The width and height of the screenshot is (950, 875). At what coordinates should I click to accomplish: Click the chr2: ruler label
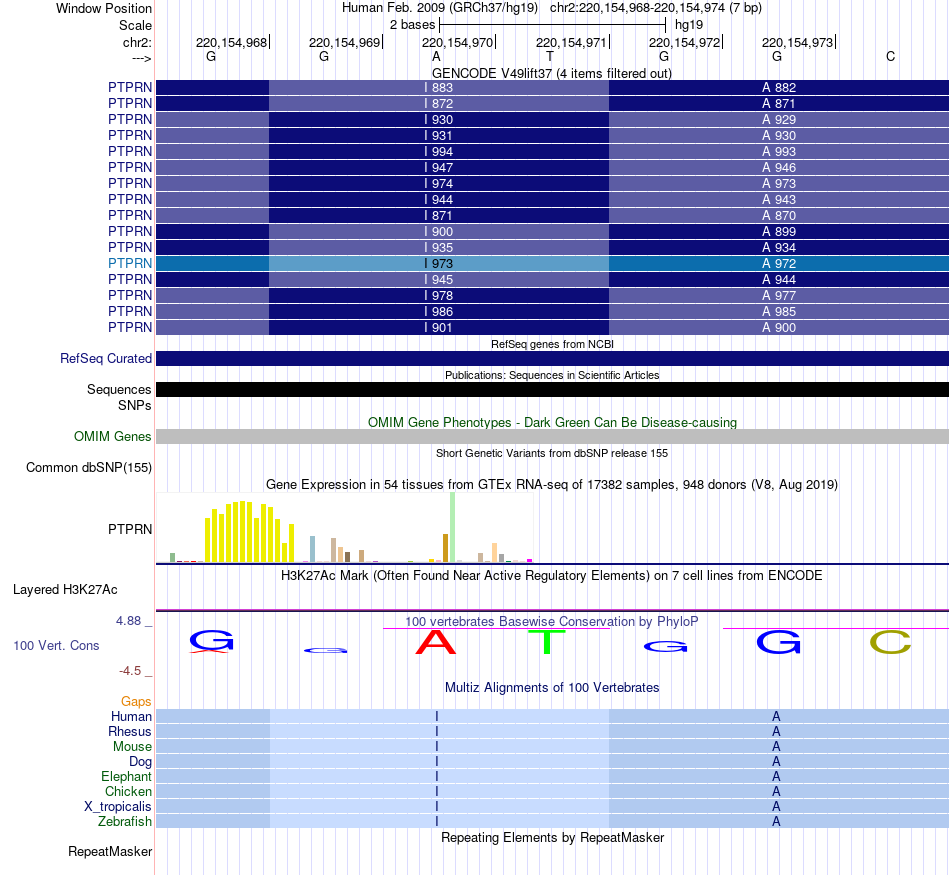tap(137, 42)
